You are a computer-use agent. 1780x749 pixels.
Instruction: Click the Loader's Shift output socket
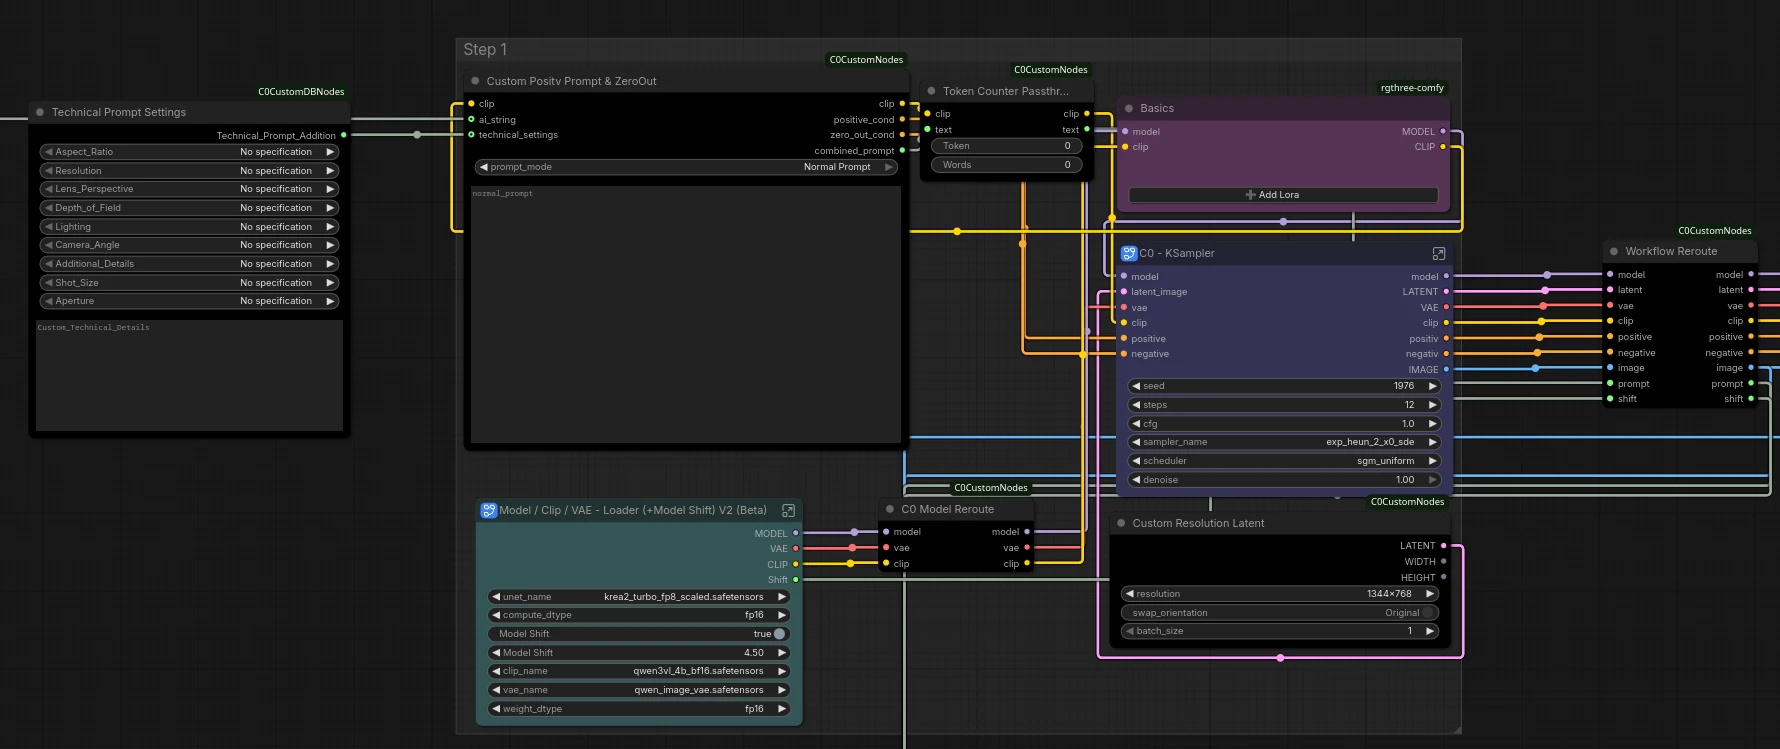point(796,580)
